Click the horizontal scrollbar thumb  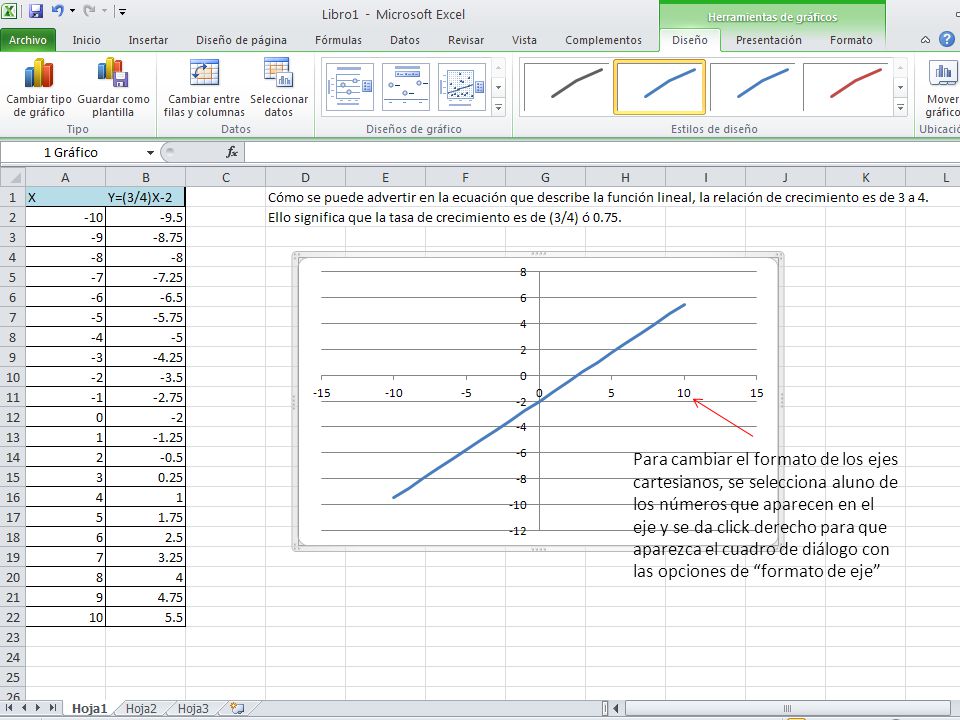(x=787, y=708)
